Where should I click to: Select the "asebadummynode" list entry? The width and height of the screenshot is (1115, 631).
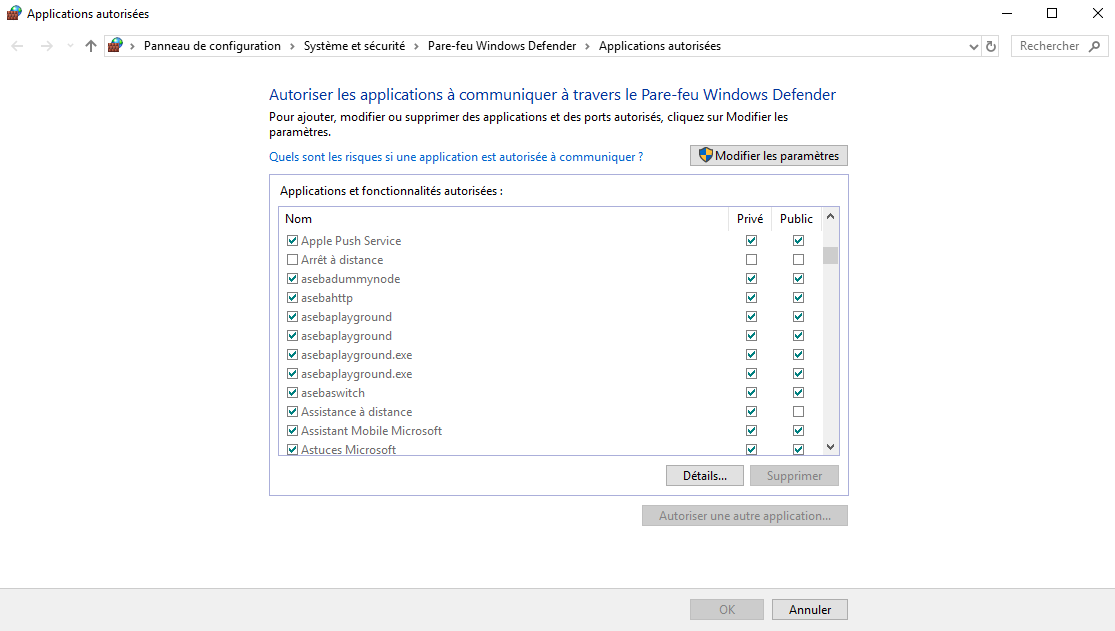(351, 280)
